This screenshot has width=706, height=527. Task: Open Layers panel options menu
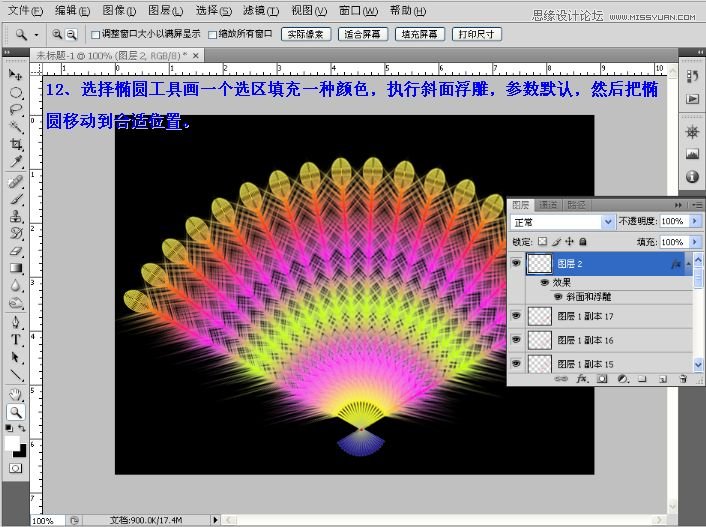click(x=697, y=205)
